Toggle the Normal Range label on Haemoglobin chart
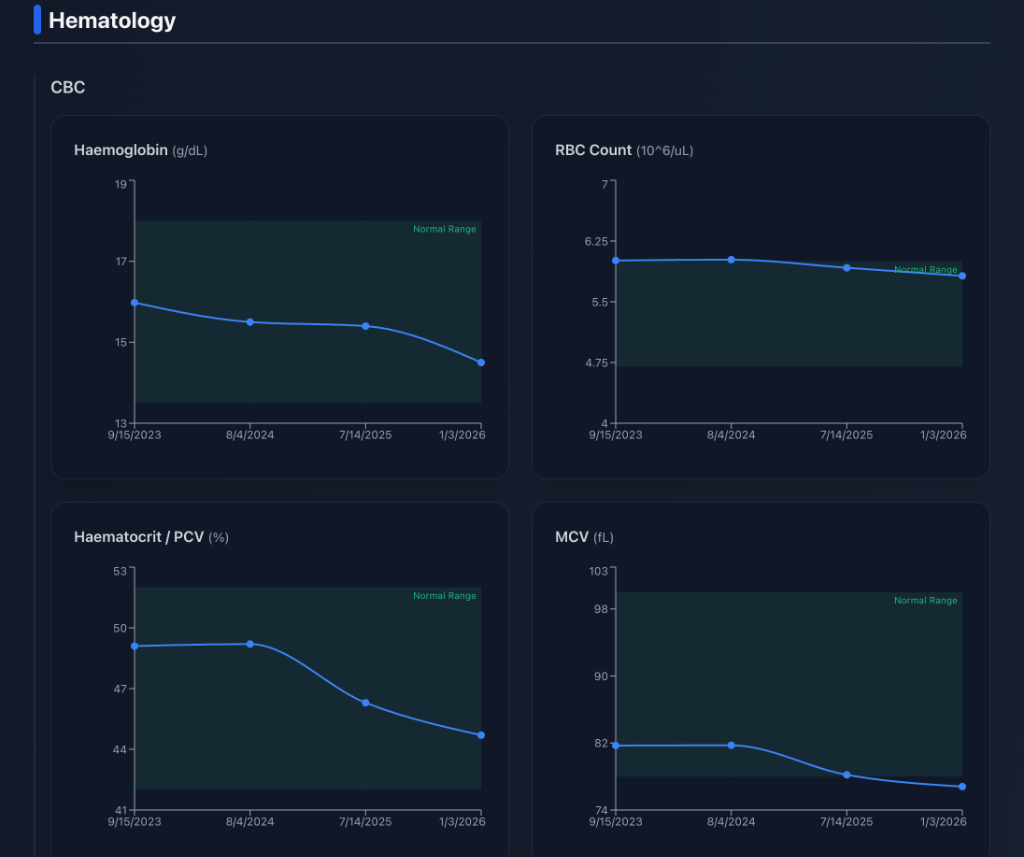This screenshot has height=857, width=1024. pyautogui.click(x=444, y=228)
